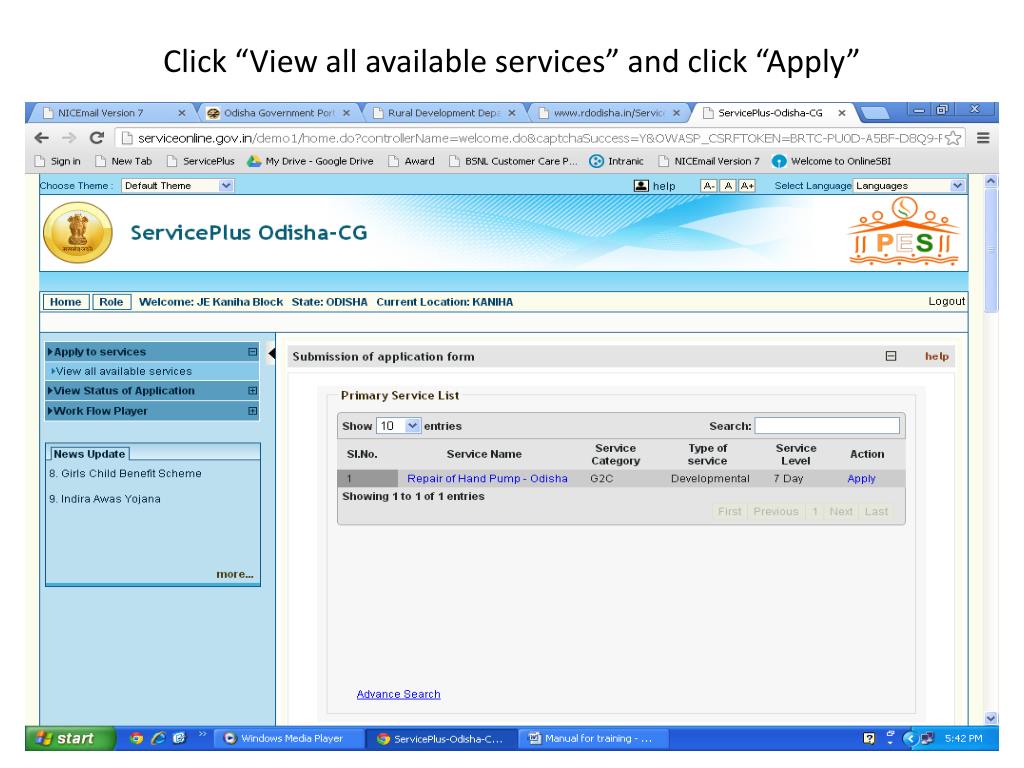Switch to Odisha Government Portal tab
The image size is (1024, 768).
pos(278,113)
